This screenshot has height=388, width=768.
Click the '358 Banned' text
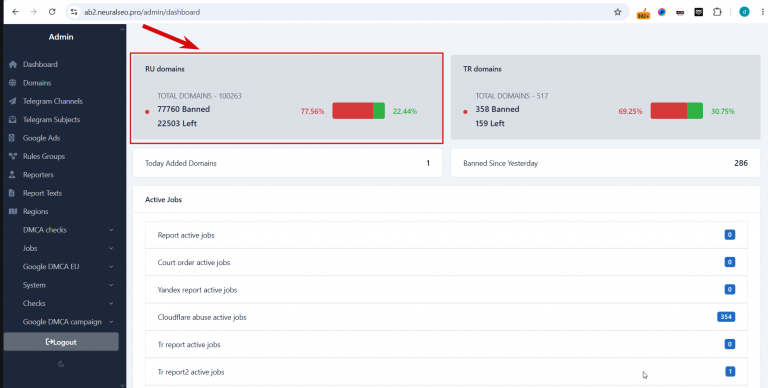click(x=497, y=109)
